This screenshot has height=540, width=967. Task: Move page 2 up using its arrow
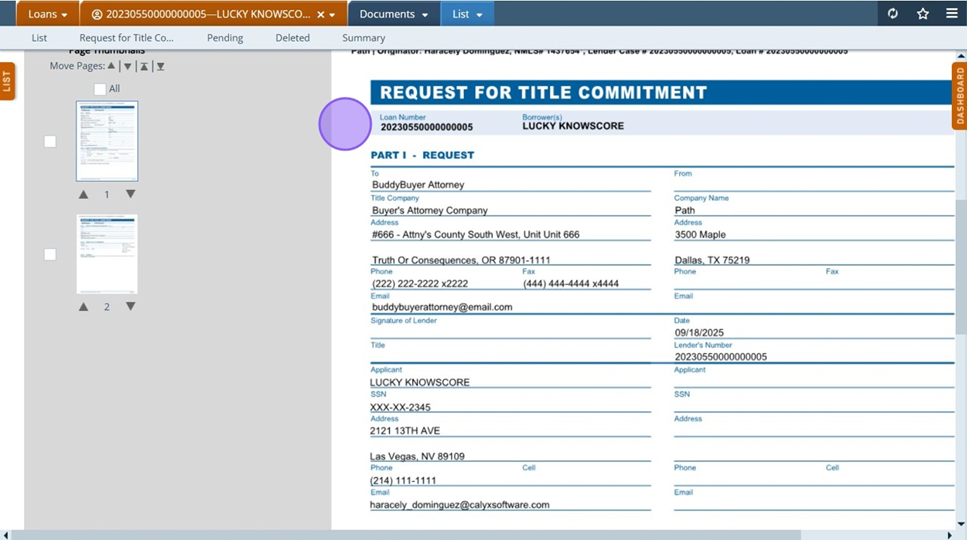coord(84,307)
